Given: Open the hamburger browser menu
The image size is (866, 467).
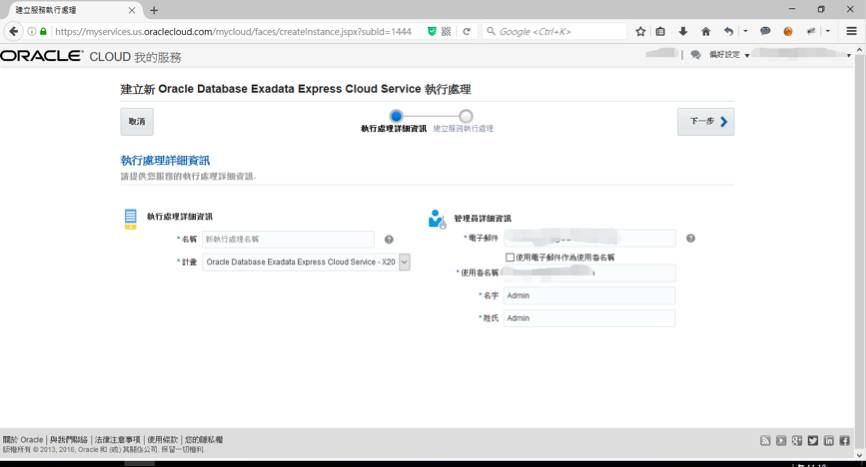Looking at the screenshot, I should (x=852, y=31).
